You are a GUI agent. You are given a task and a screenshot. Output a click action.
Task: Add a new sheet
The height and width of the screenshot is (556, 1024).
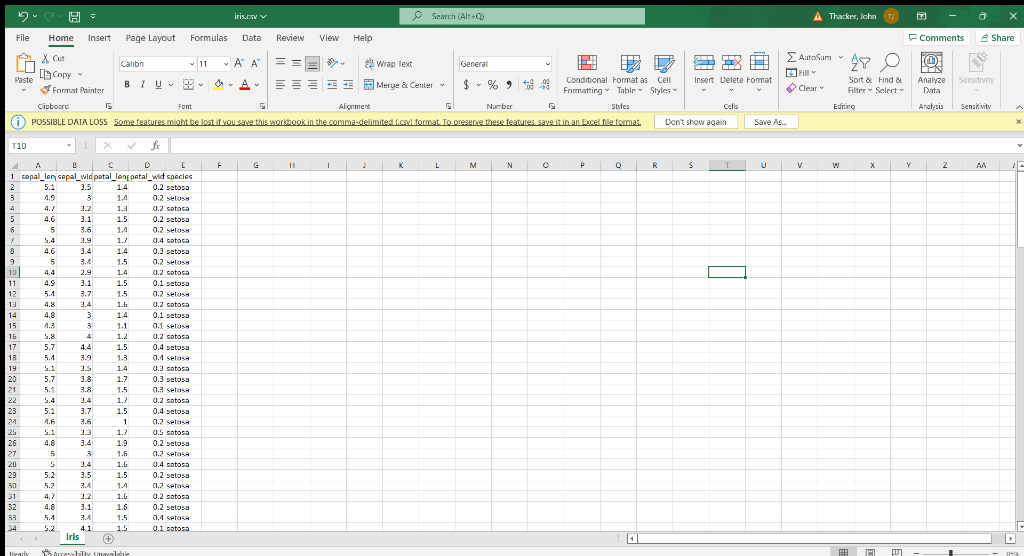[x=108, y=538]
